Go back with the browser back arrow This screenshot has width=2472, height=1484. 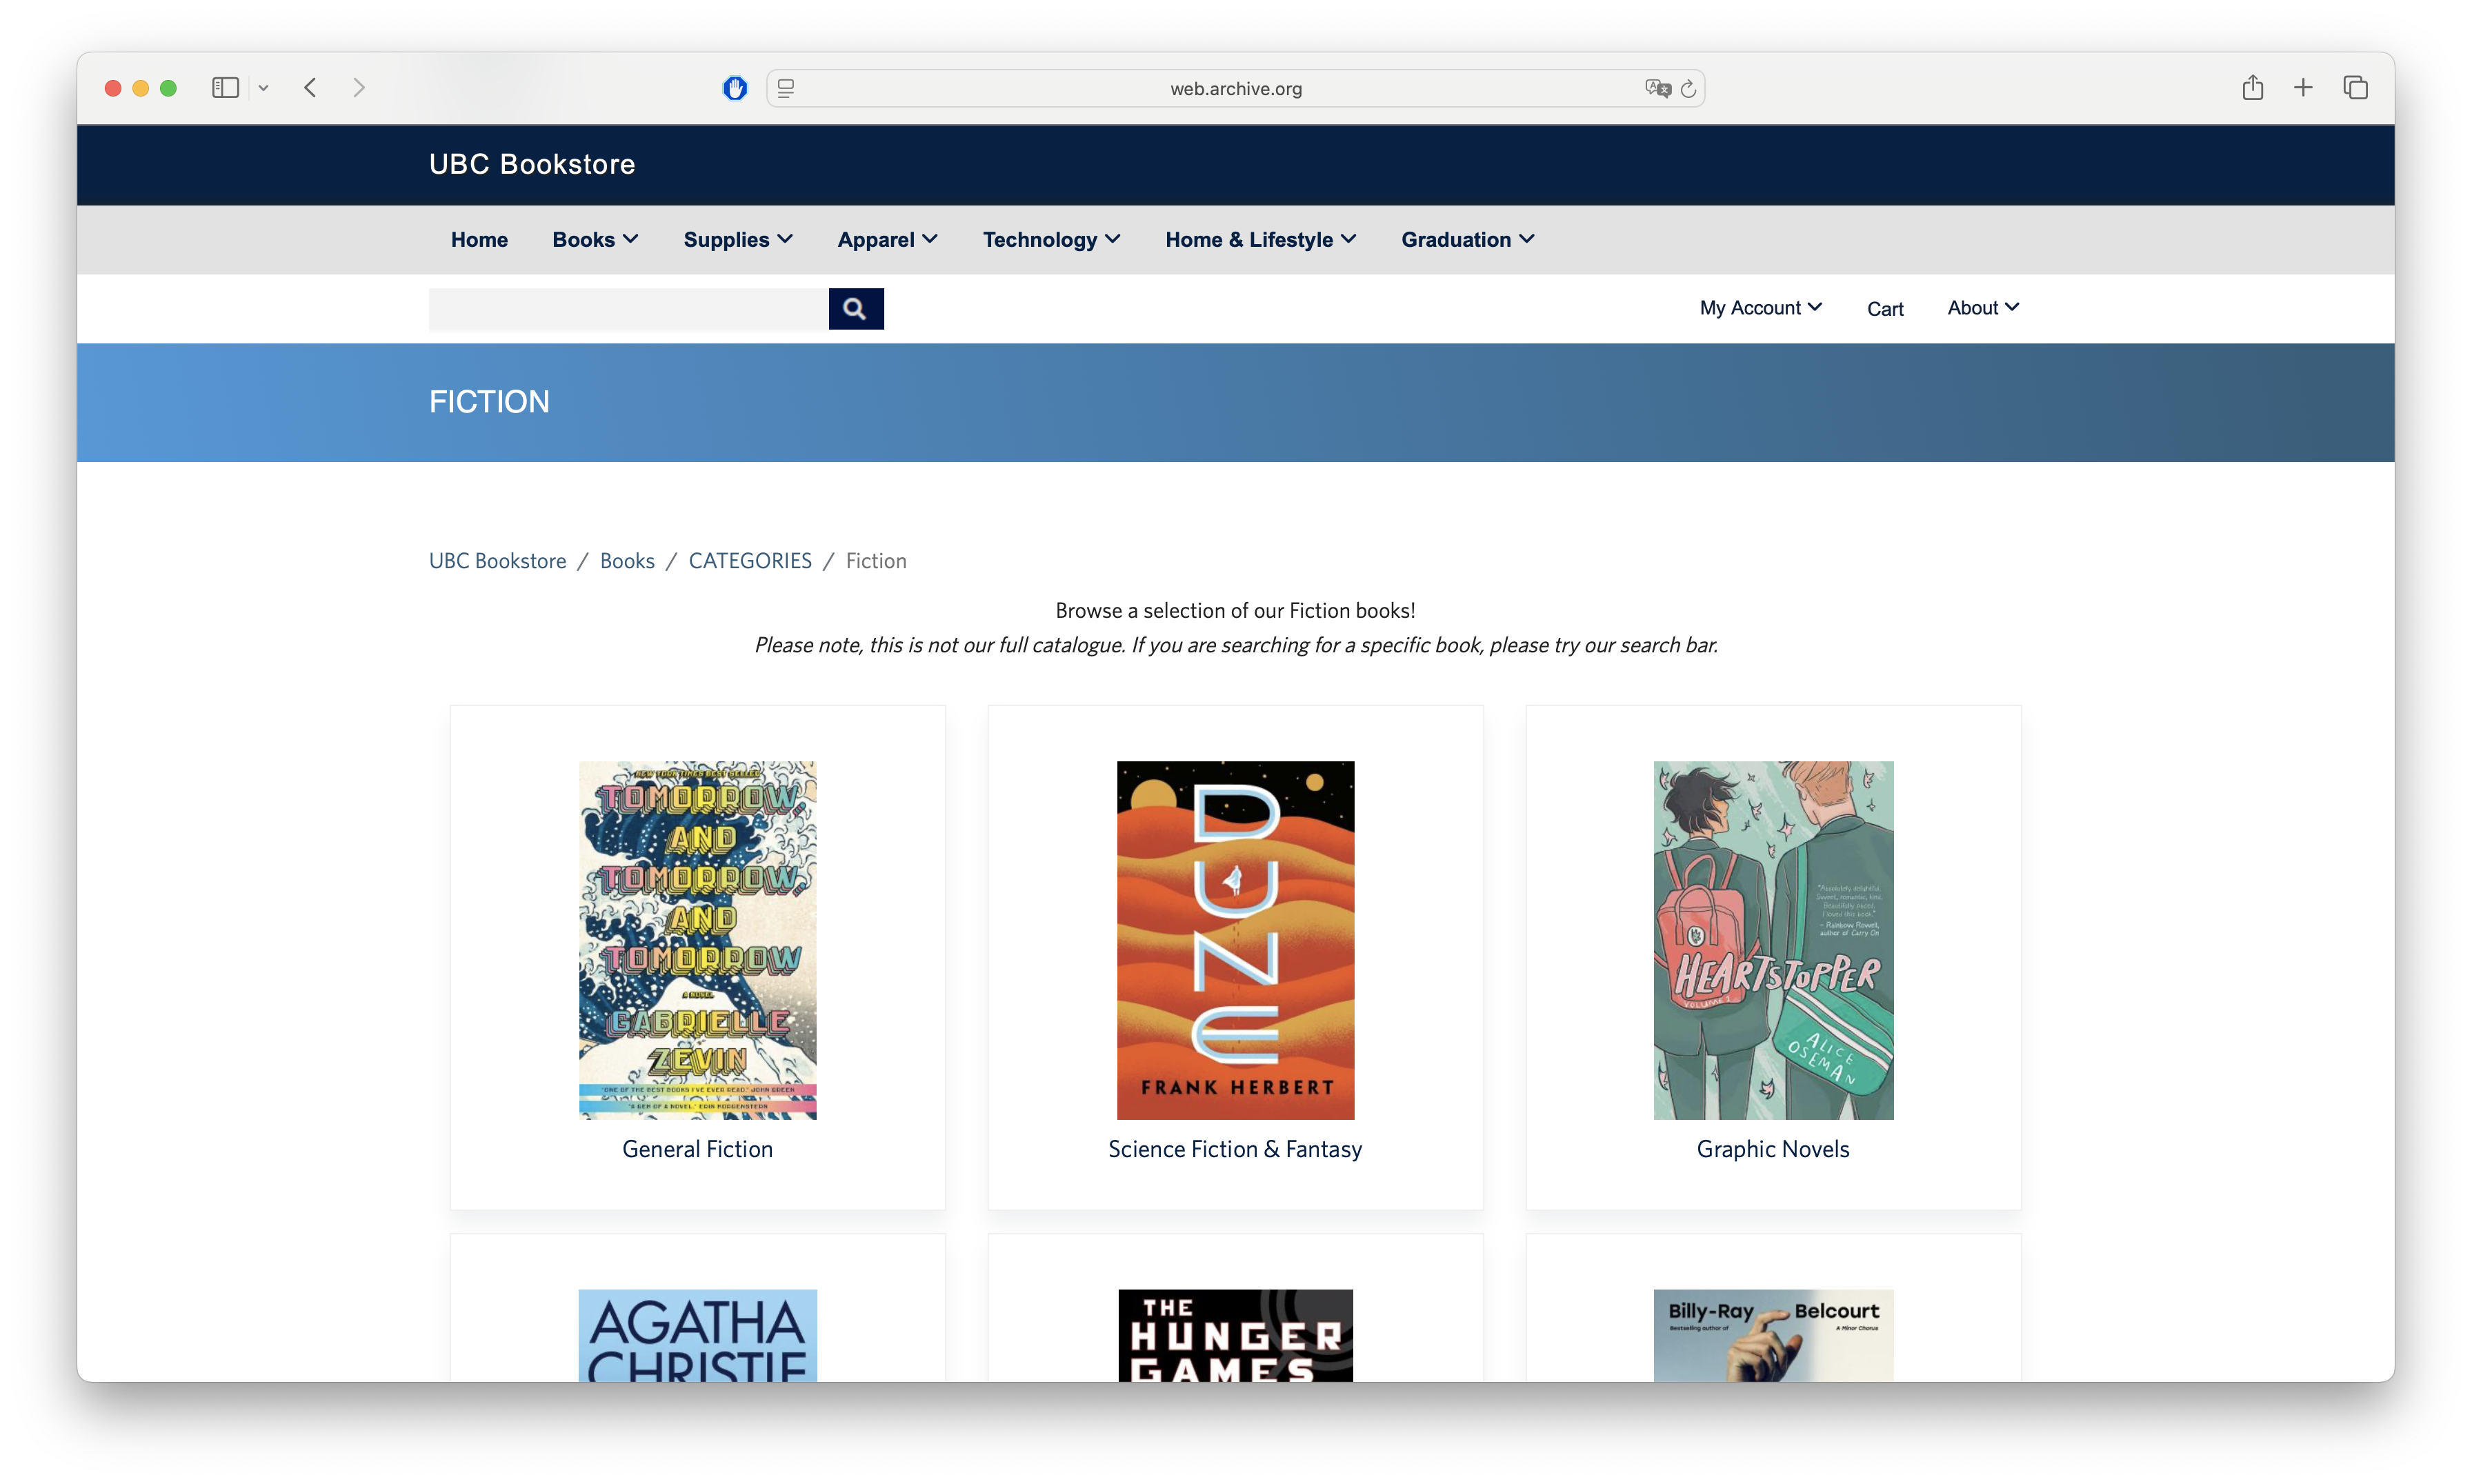pos(311,88)
